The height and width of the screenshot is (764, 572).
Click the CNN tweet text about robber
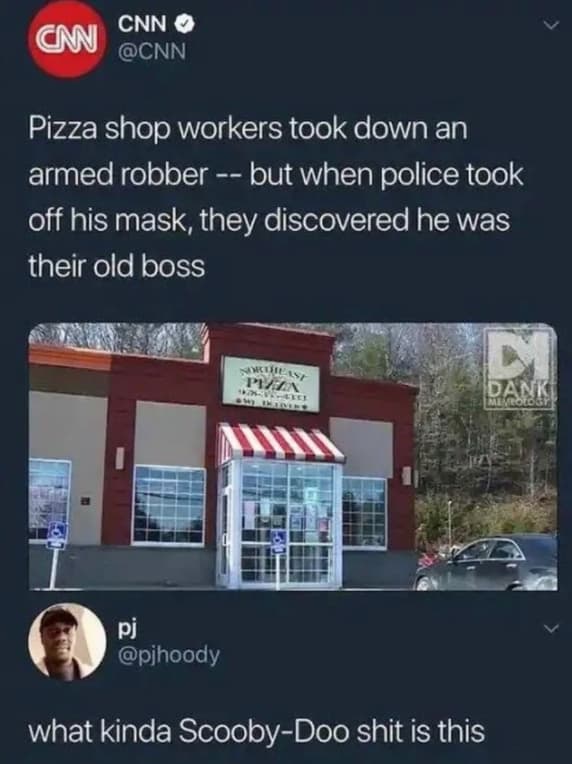(276, 197)
